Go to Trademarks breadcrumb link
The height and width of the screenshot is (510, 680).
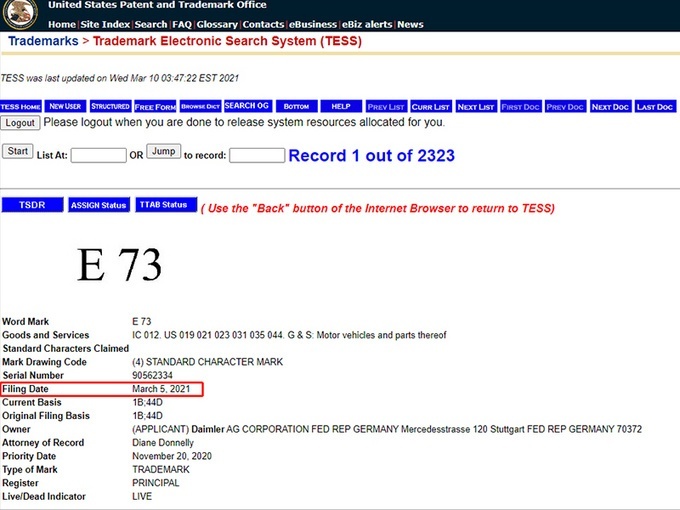[x=43, y=41]
